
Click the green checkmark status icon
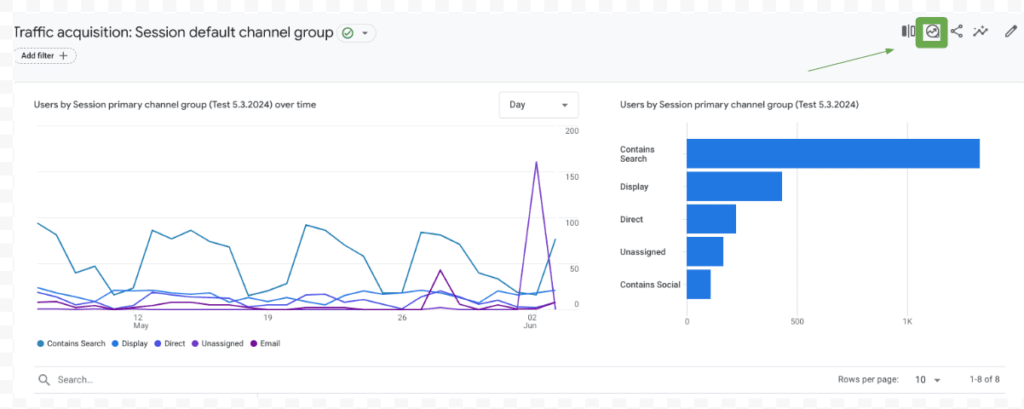pyautogui.click(x=347, y=33)
